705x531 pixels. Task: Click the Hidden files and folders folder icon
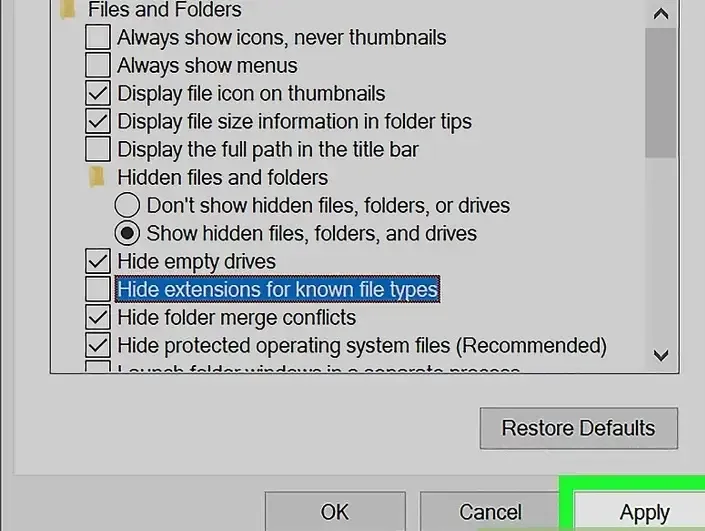pos(97,177)
